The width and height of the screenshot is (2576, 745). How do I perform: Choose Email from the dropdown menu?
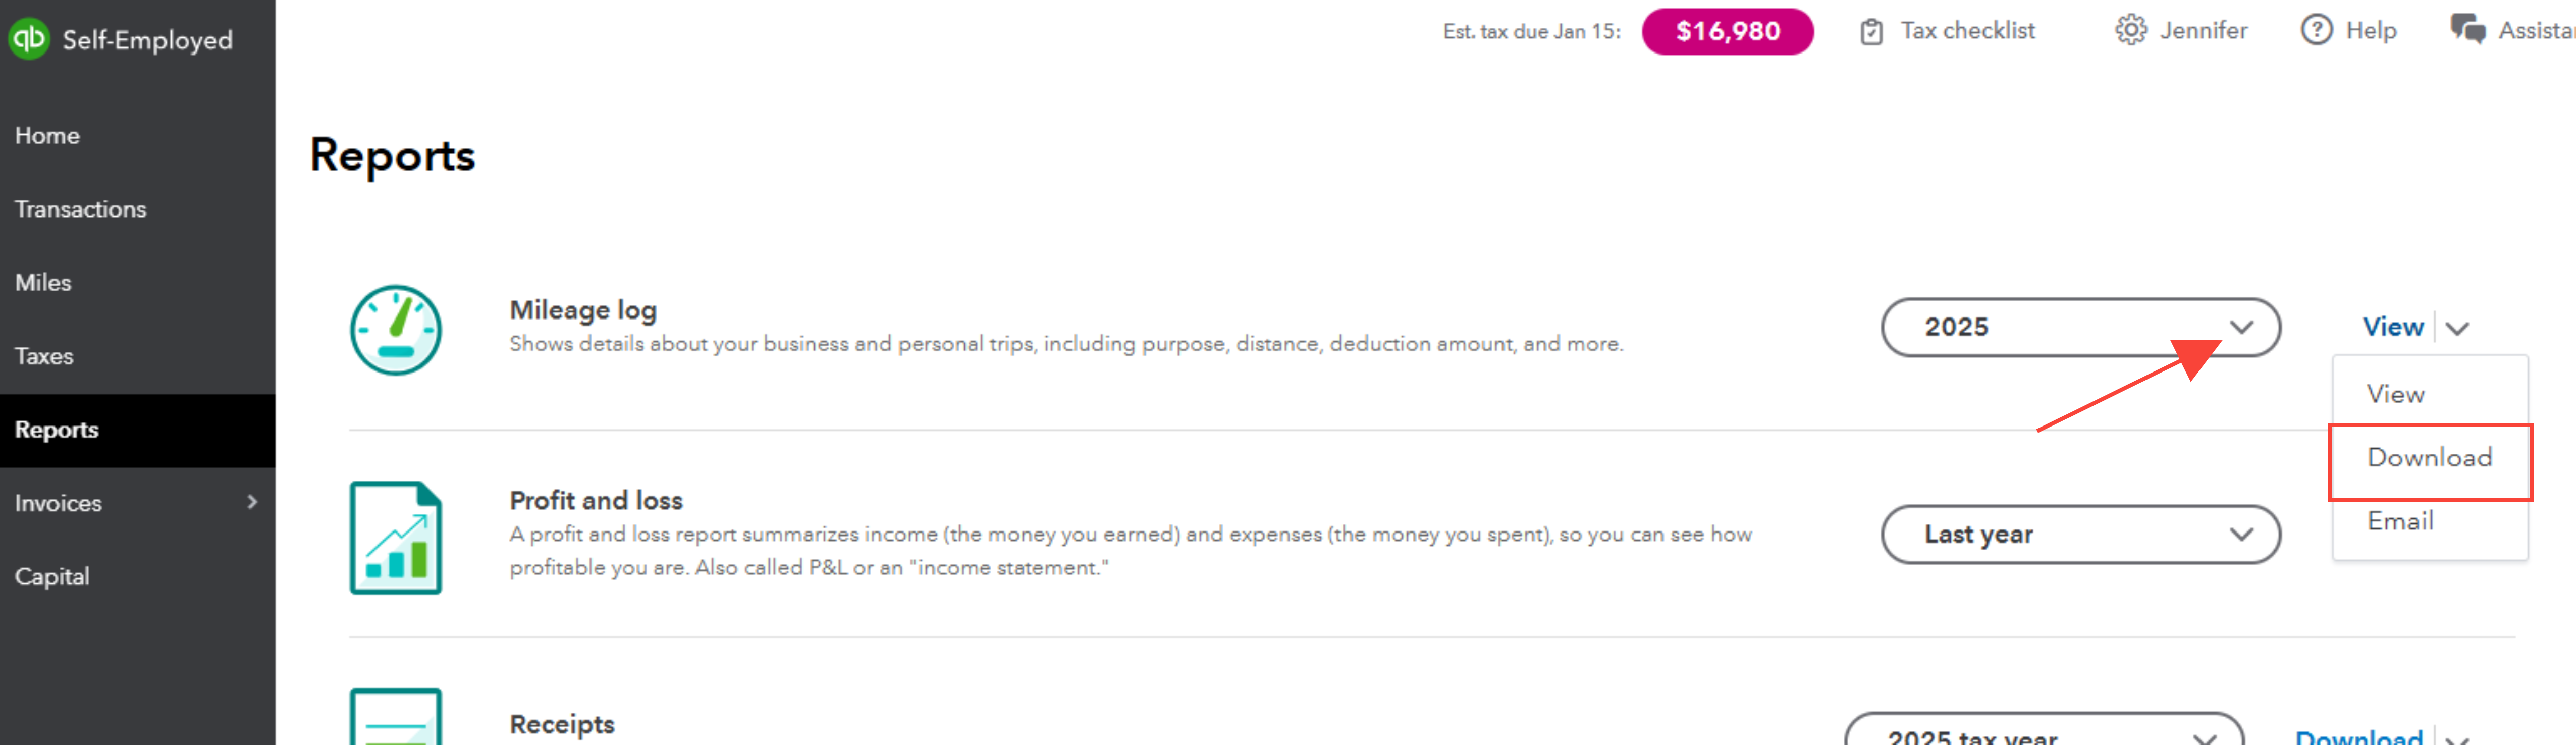2400,521
